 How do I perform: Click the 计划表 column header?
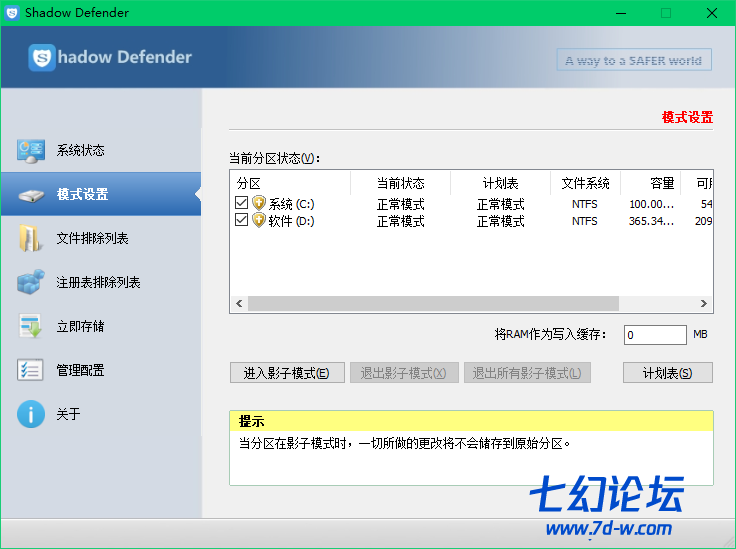coord(500,183)
